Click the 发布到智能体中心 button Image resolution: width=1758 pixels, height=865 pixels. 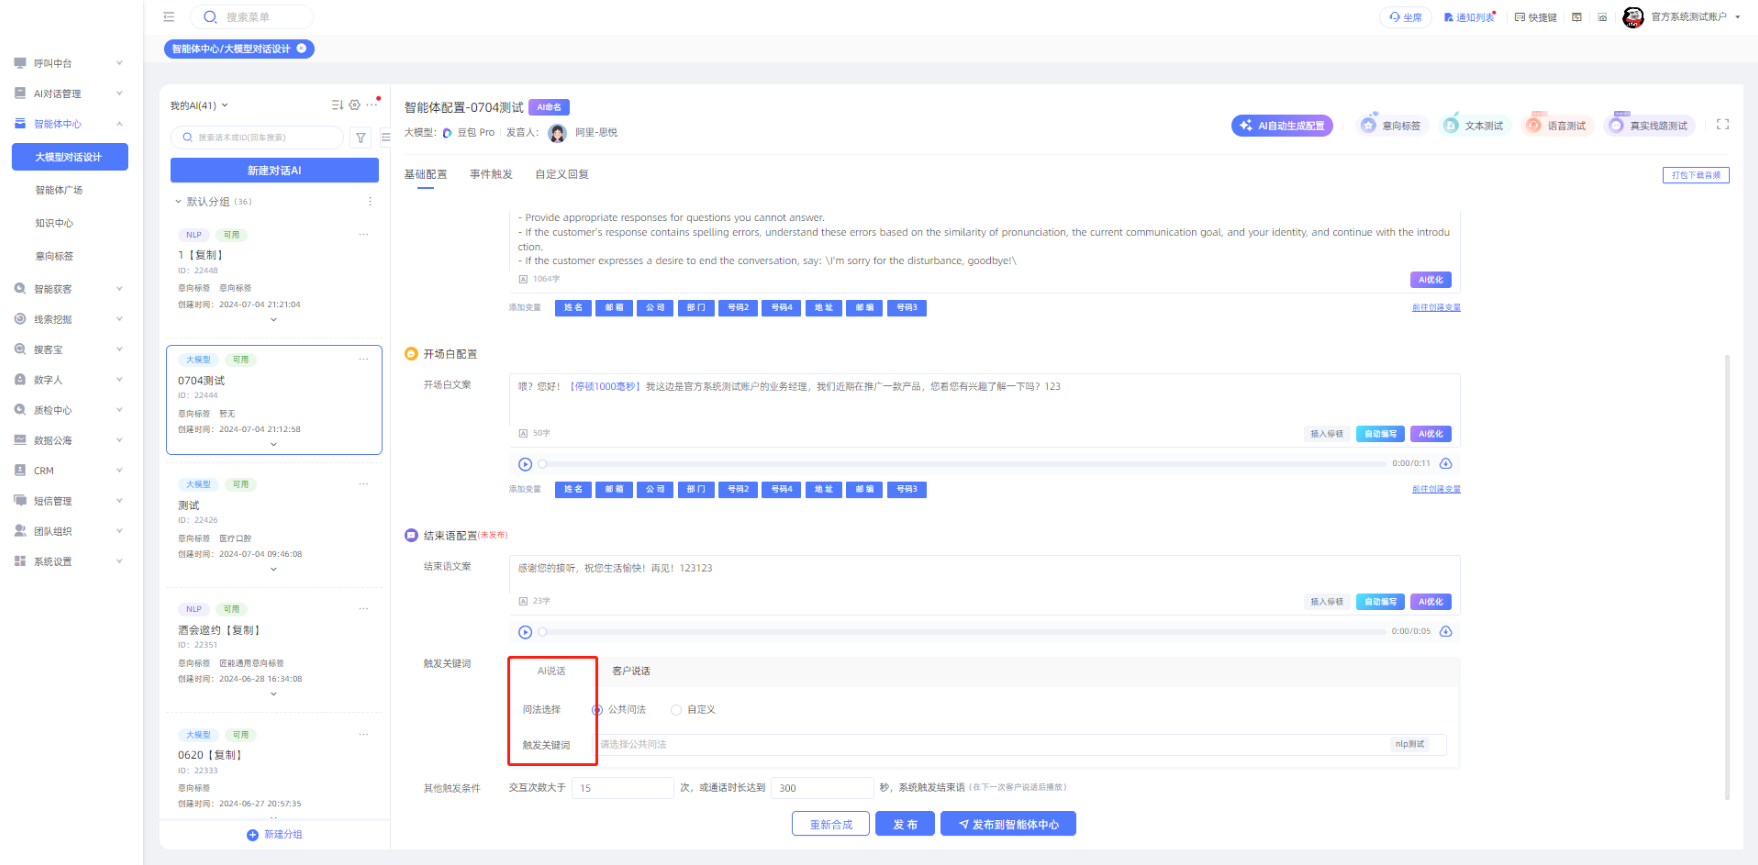[x=1008, y=825]
